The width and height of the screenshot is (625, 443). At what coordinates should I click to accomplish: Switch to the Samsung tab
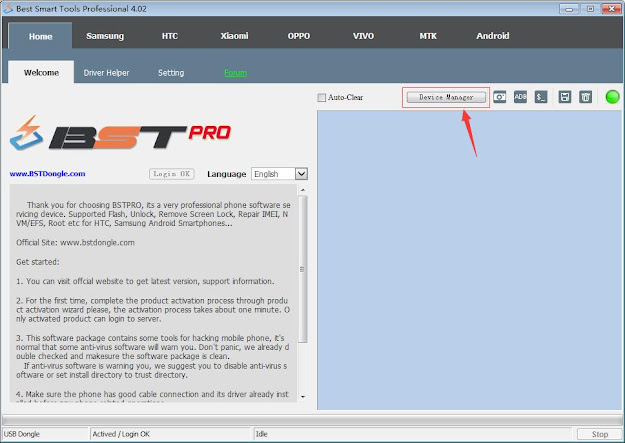105,36
